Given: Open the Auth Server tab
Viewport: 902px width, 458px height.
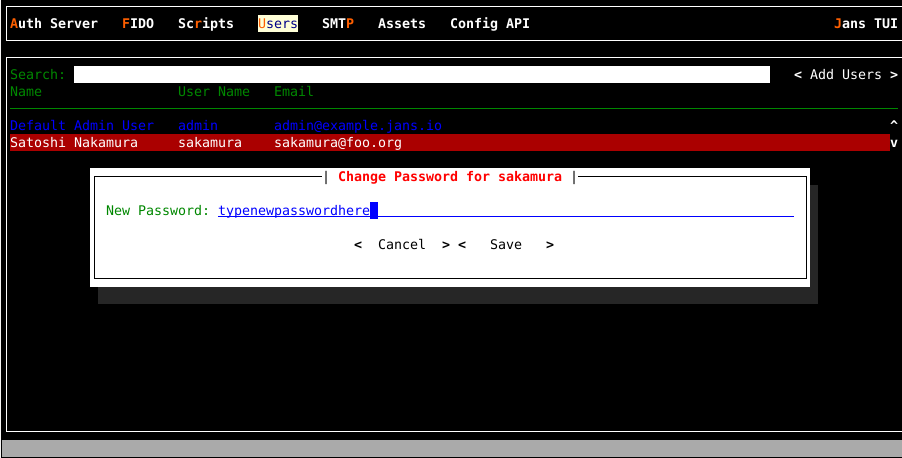Looking at the screenshot, I should (x=53, y=23).
